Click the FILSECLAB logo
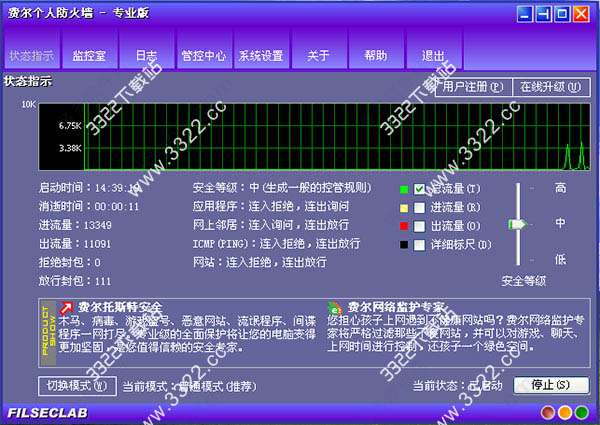The image size is (600, 425). tap(47, 413)
